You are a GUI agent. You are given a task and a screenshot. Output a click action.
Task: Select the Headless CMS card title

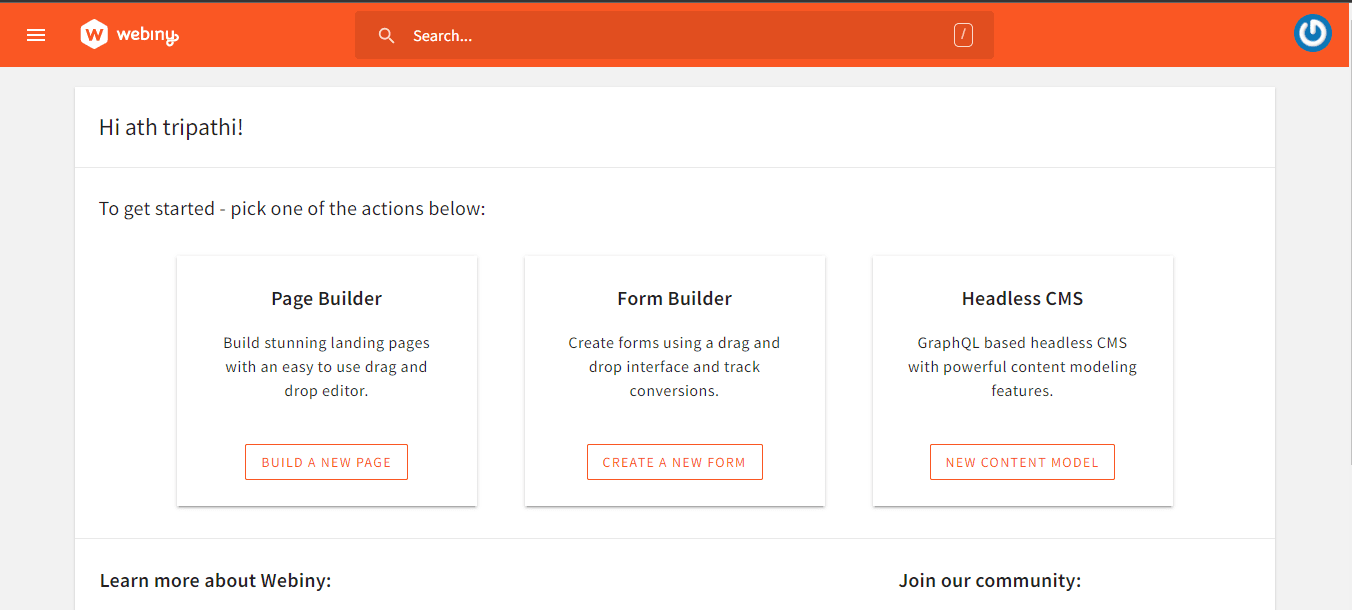click(x=1022, y=299)
